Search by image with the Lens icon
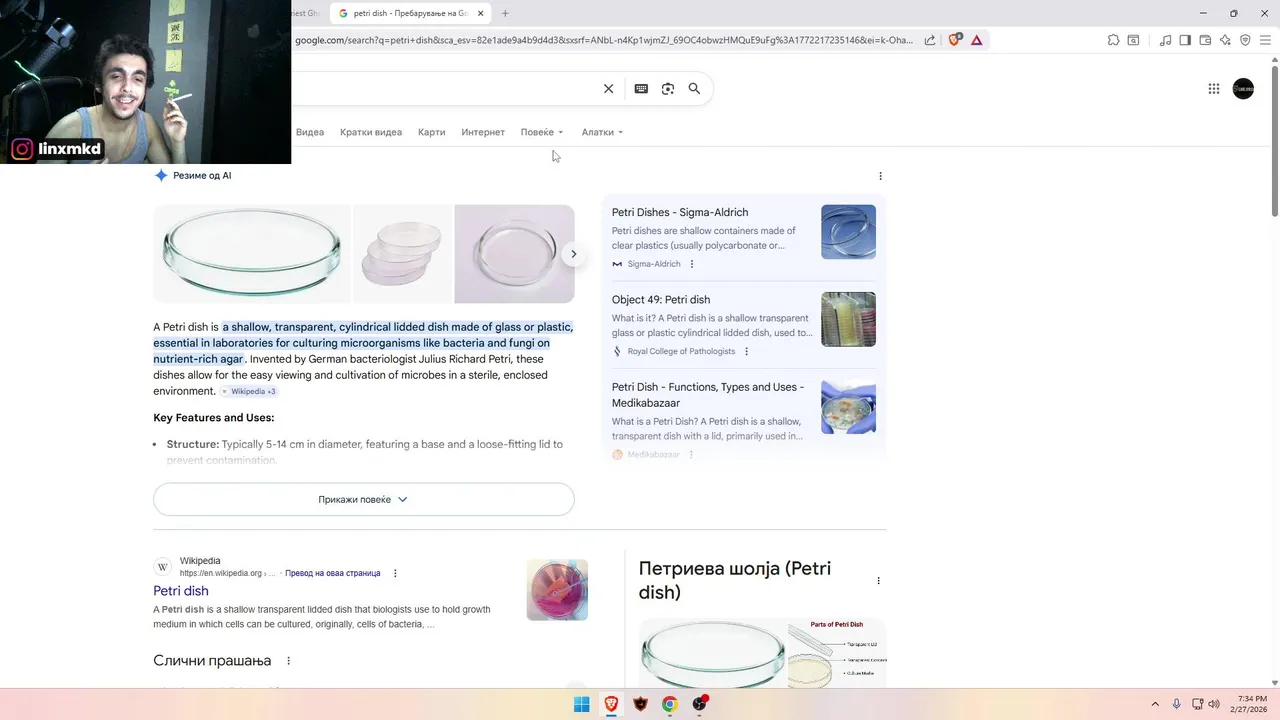The image size is (1280, 720). pos(668,89)
